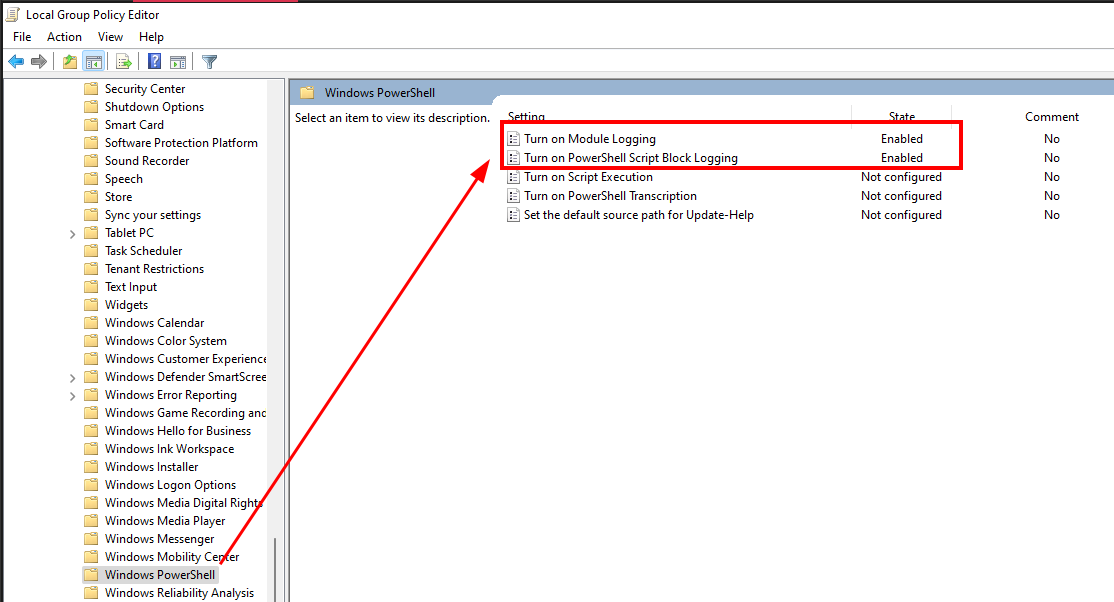This screenshot has width=1114, height=602.
Task: Expand the Windows Error Reporting node
Action: (x=72, y=396)
